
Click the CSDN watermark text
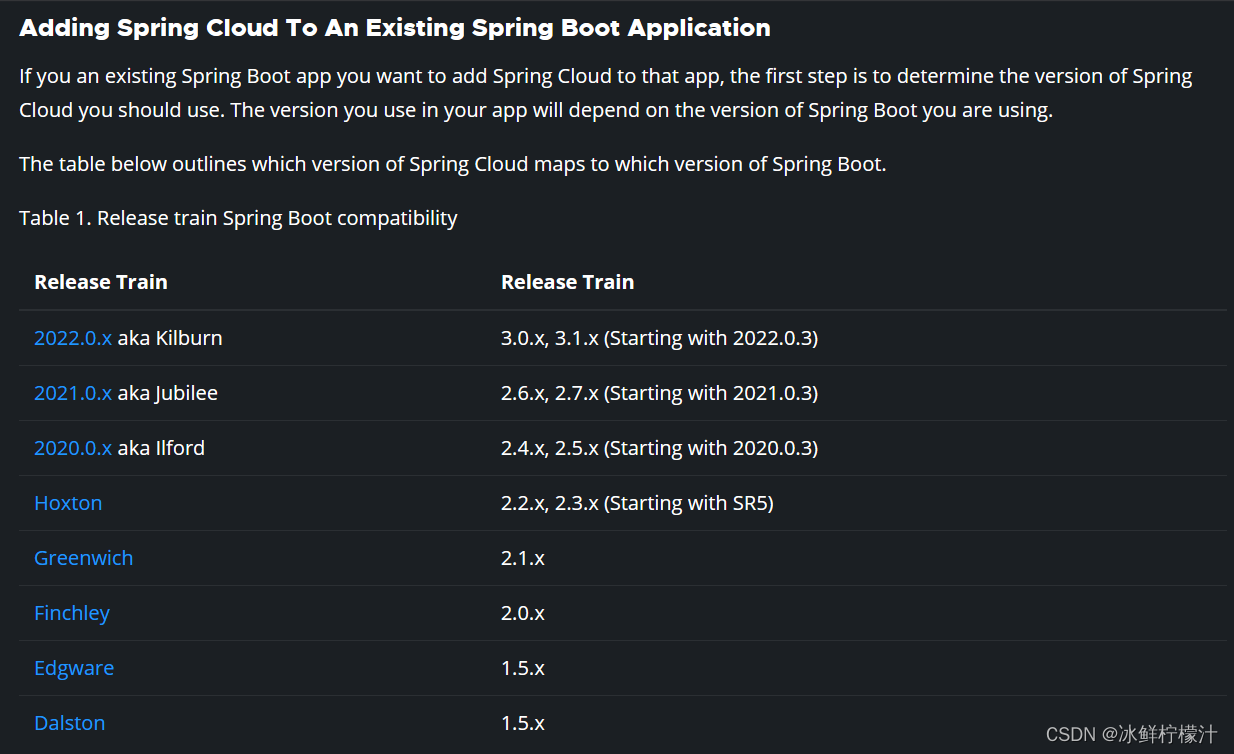[x=1131, y=735]
